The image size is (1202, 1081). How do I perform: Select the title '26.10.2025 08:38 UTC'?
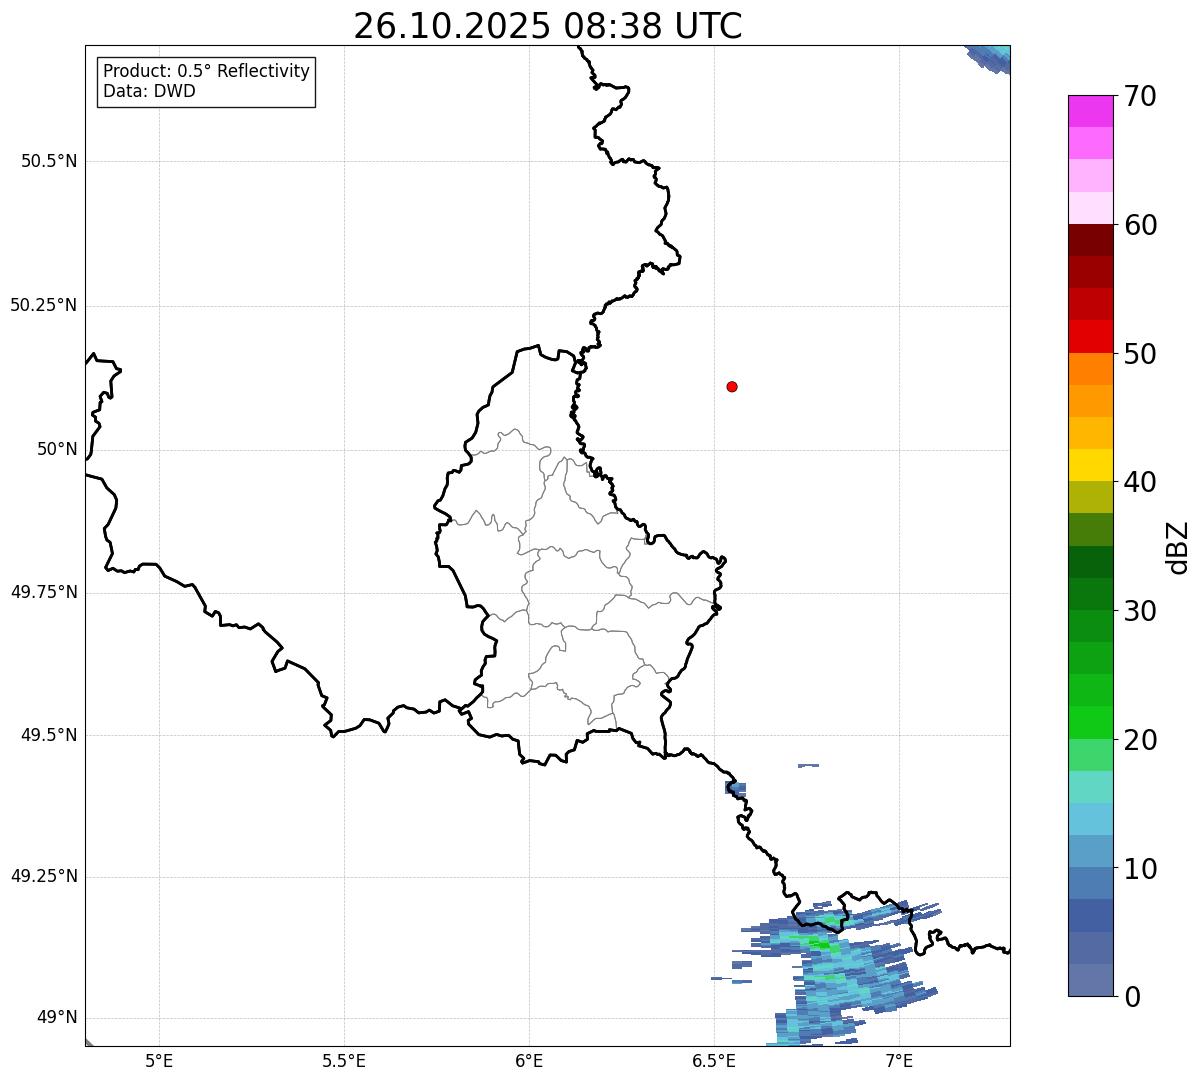pos(548,26)
